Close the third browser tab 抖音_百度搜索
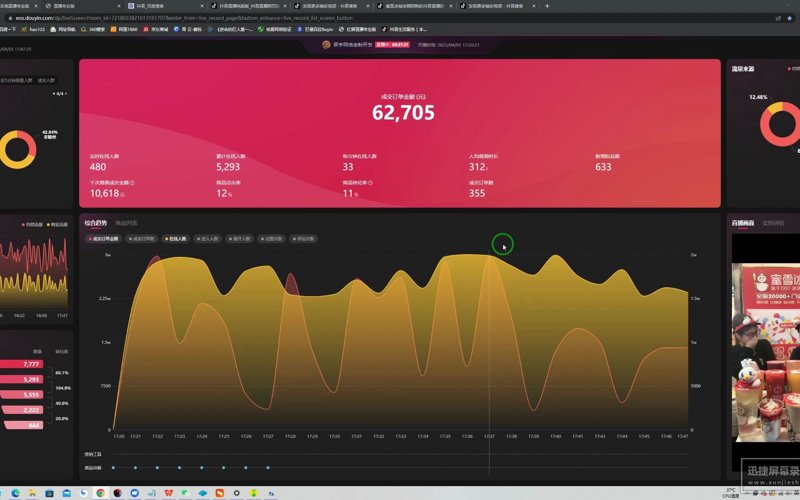 point(203,6)
